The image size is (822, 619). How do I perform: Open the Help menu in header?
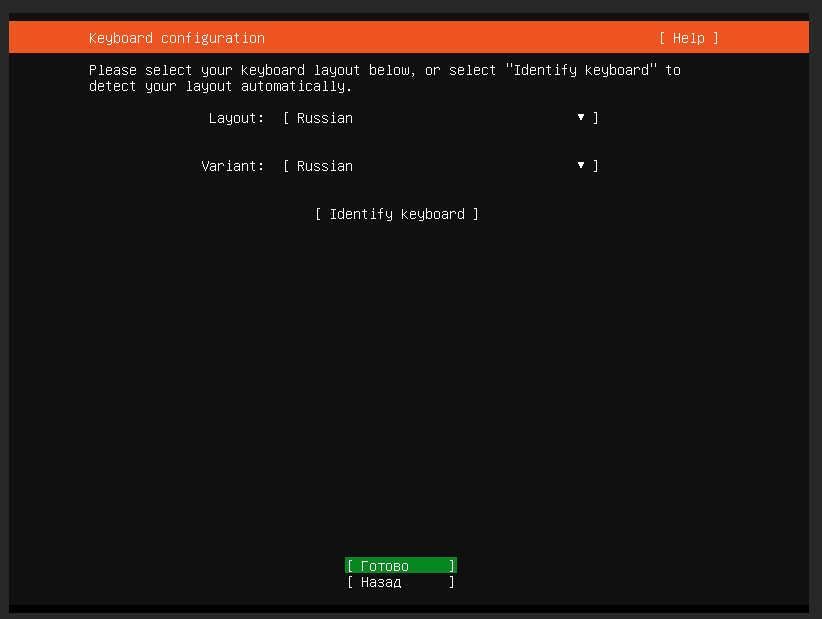tap(688, 38)
